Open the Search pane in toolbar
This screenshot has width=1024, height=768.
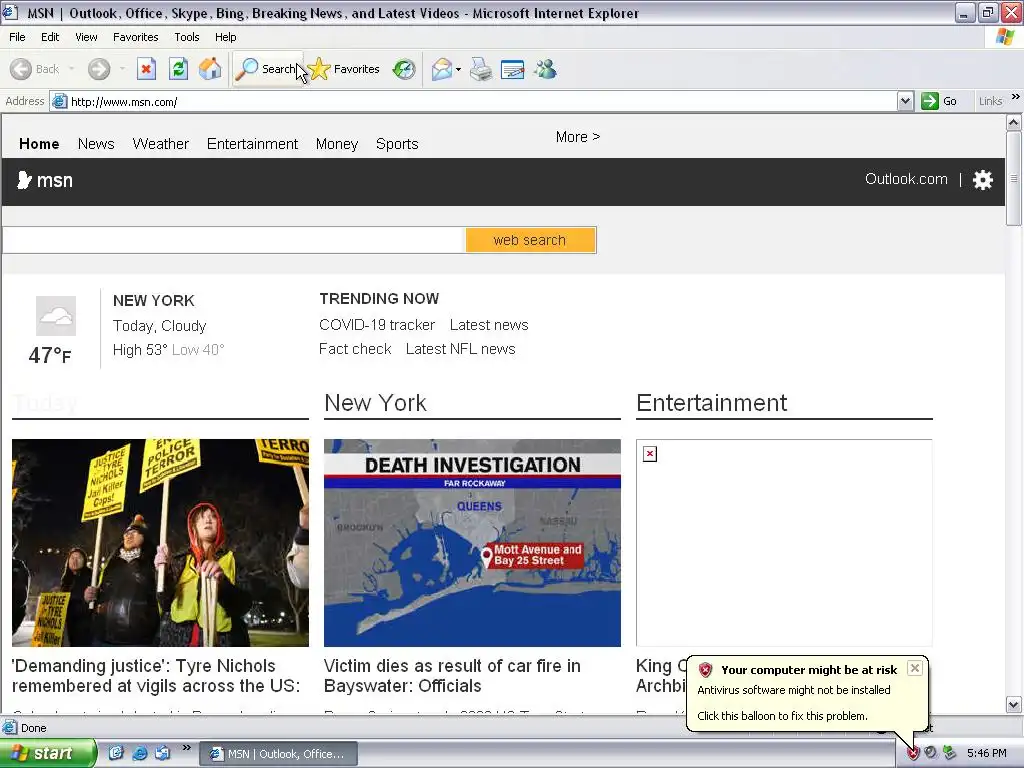tap(268, 69)
